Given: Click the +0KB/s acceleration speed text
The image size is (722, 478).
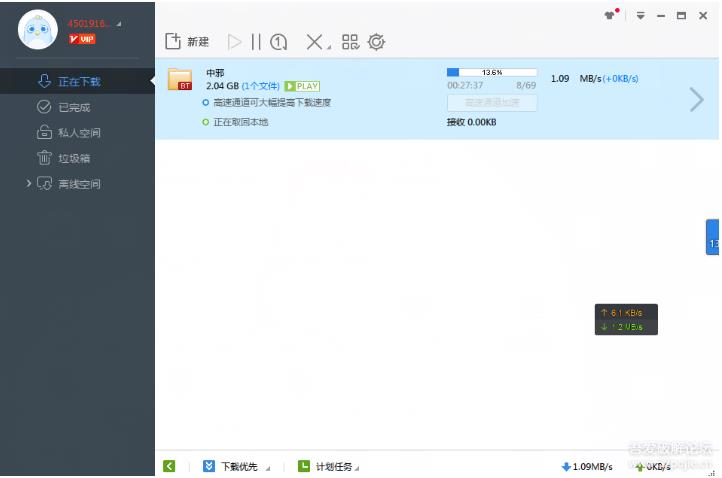Looking at the screenshot, I should (x=620, y=79).
